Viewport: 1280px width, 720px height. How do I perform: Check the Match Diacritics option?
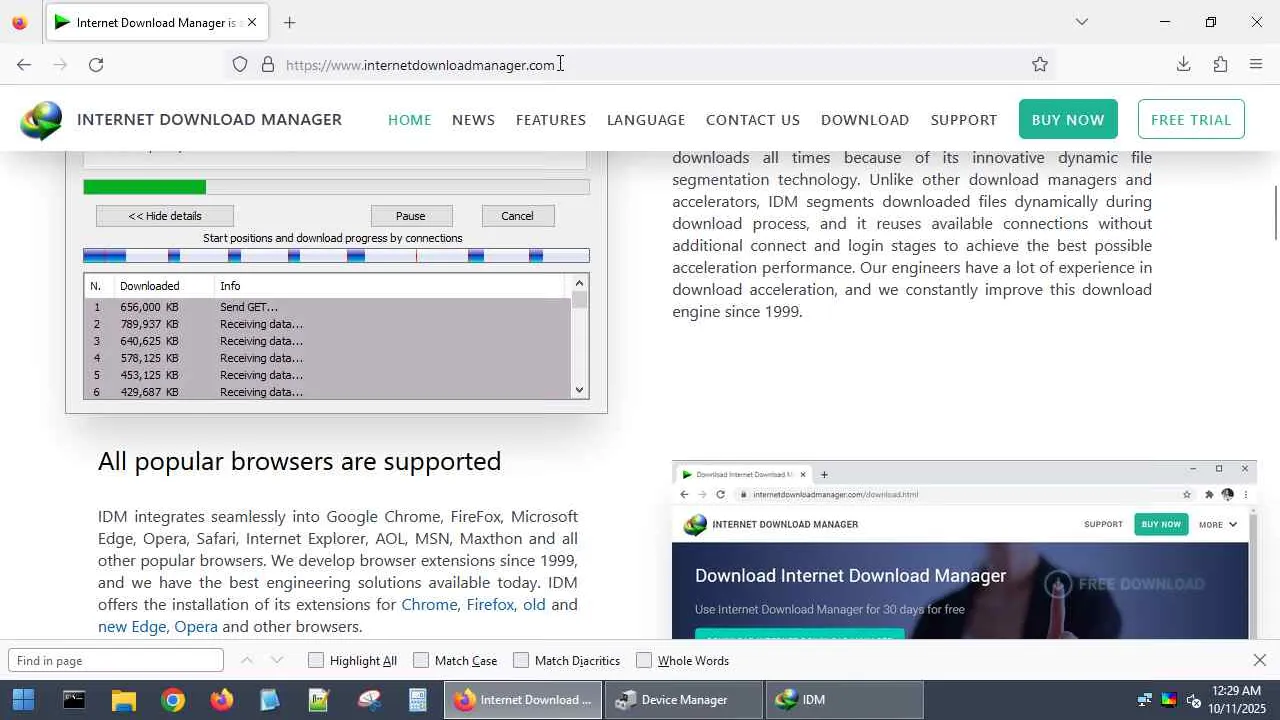click(521, 660)
